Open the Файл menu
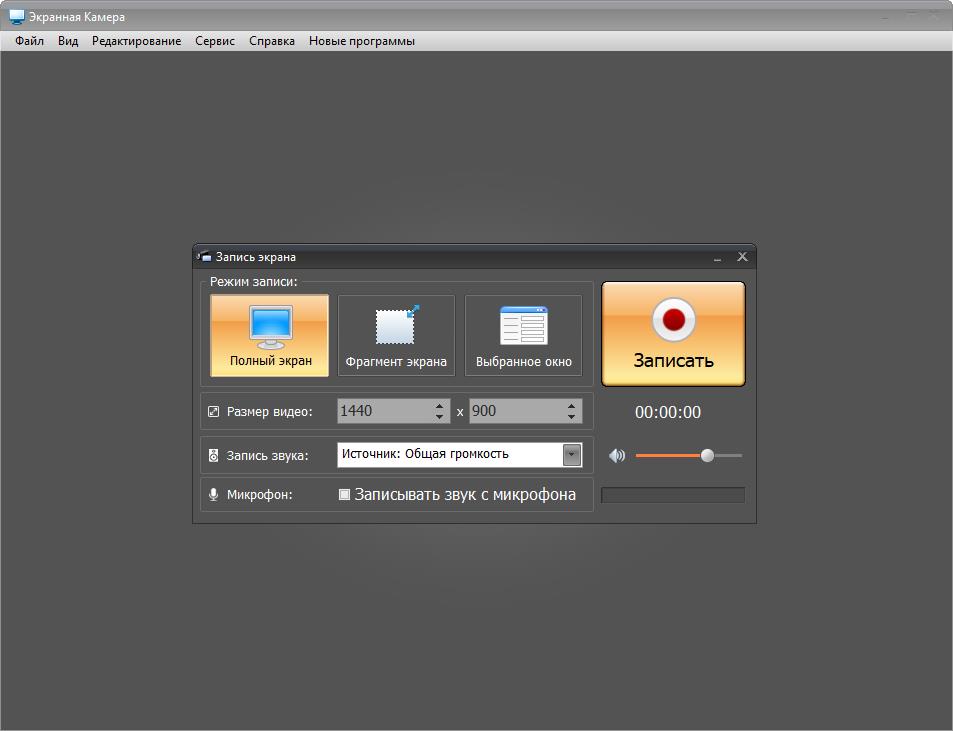 (x=30, y=41)
